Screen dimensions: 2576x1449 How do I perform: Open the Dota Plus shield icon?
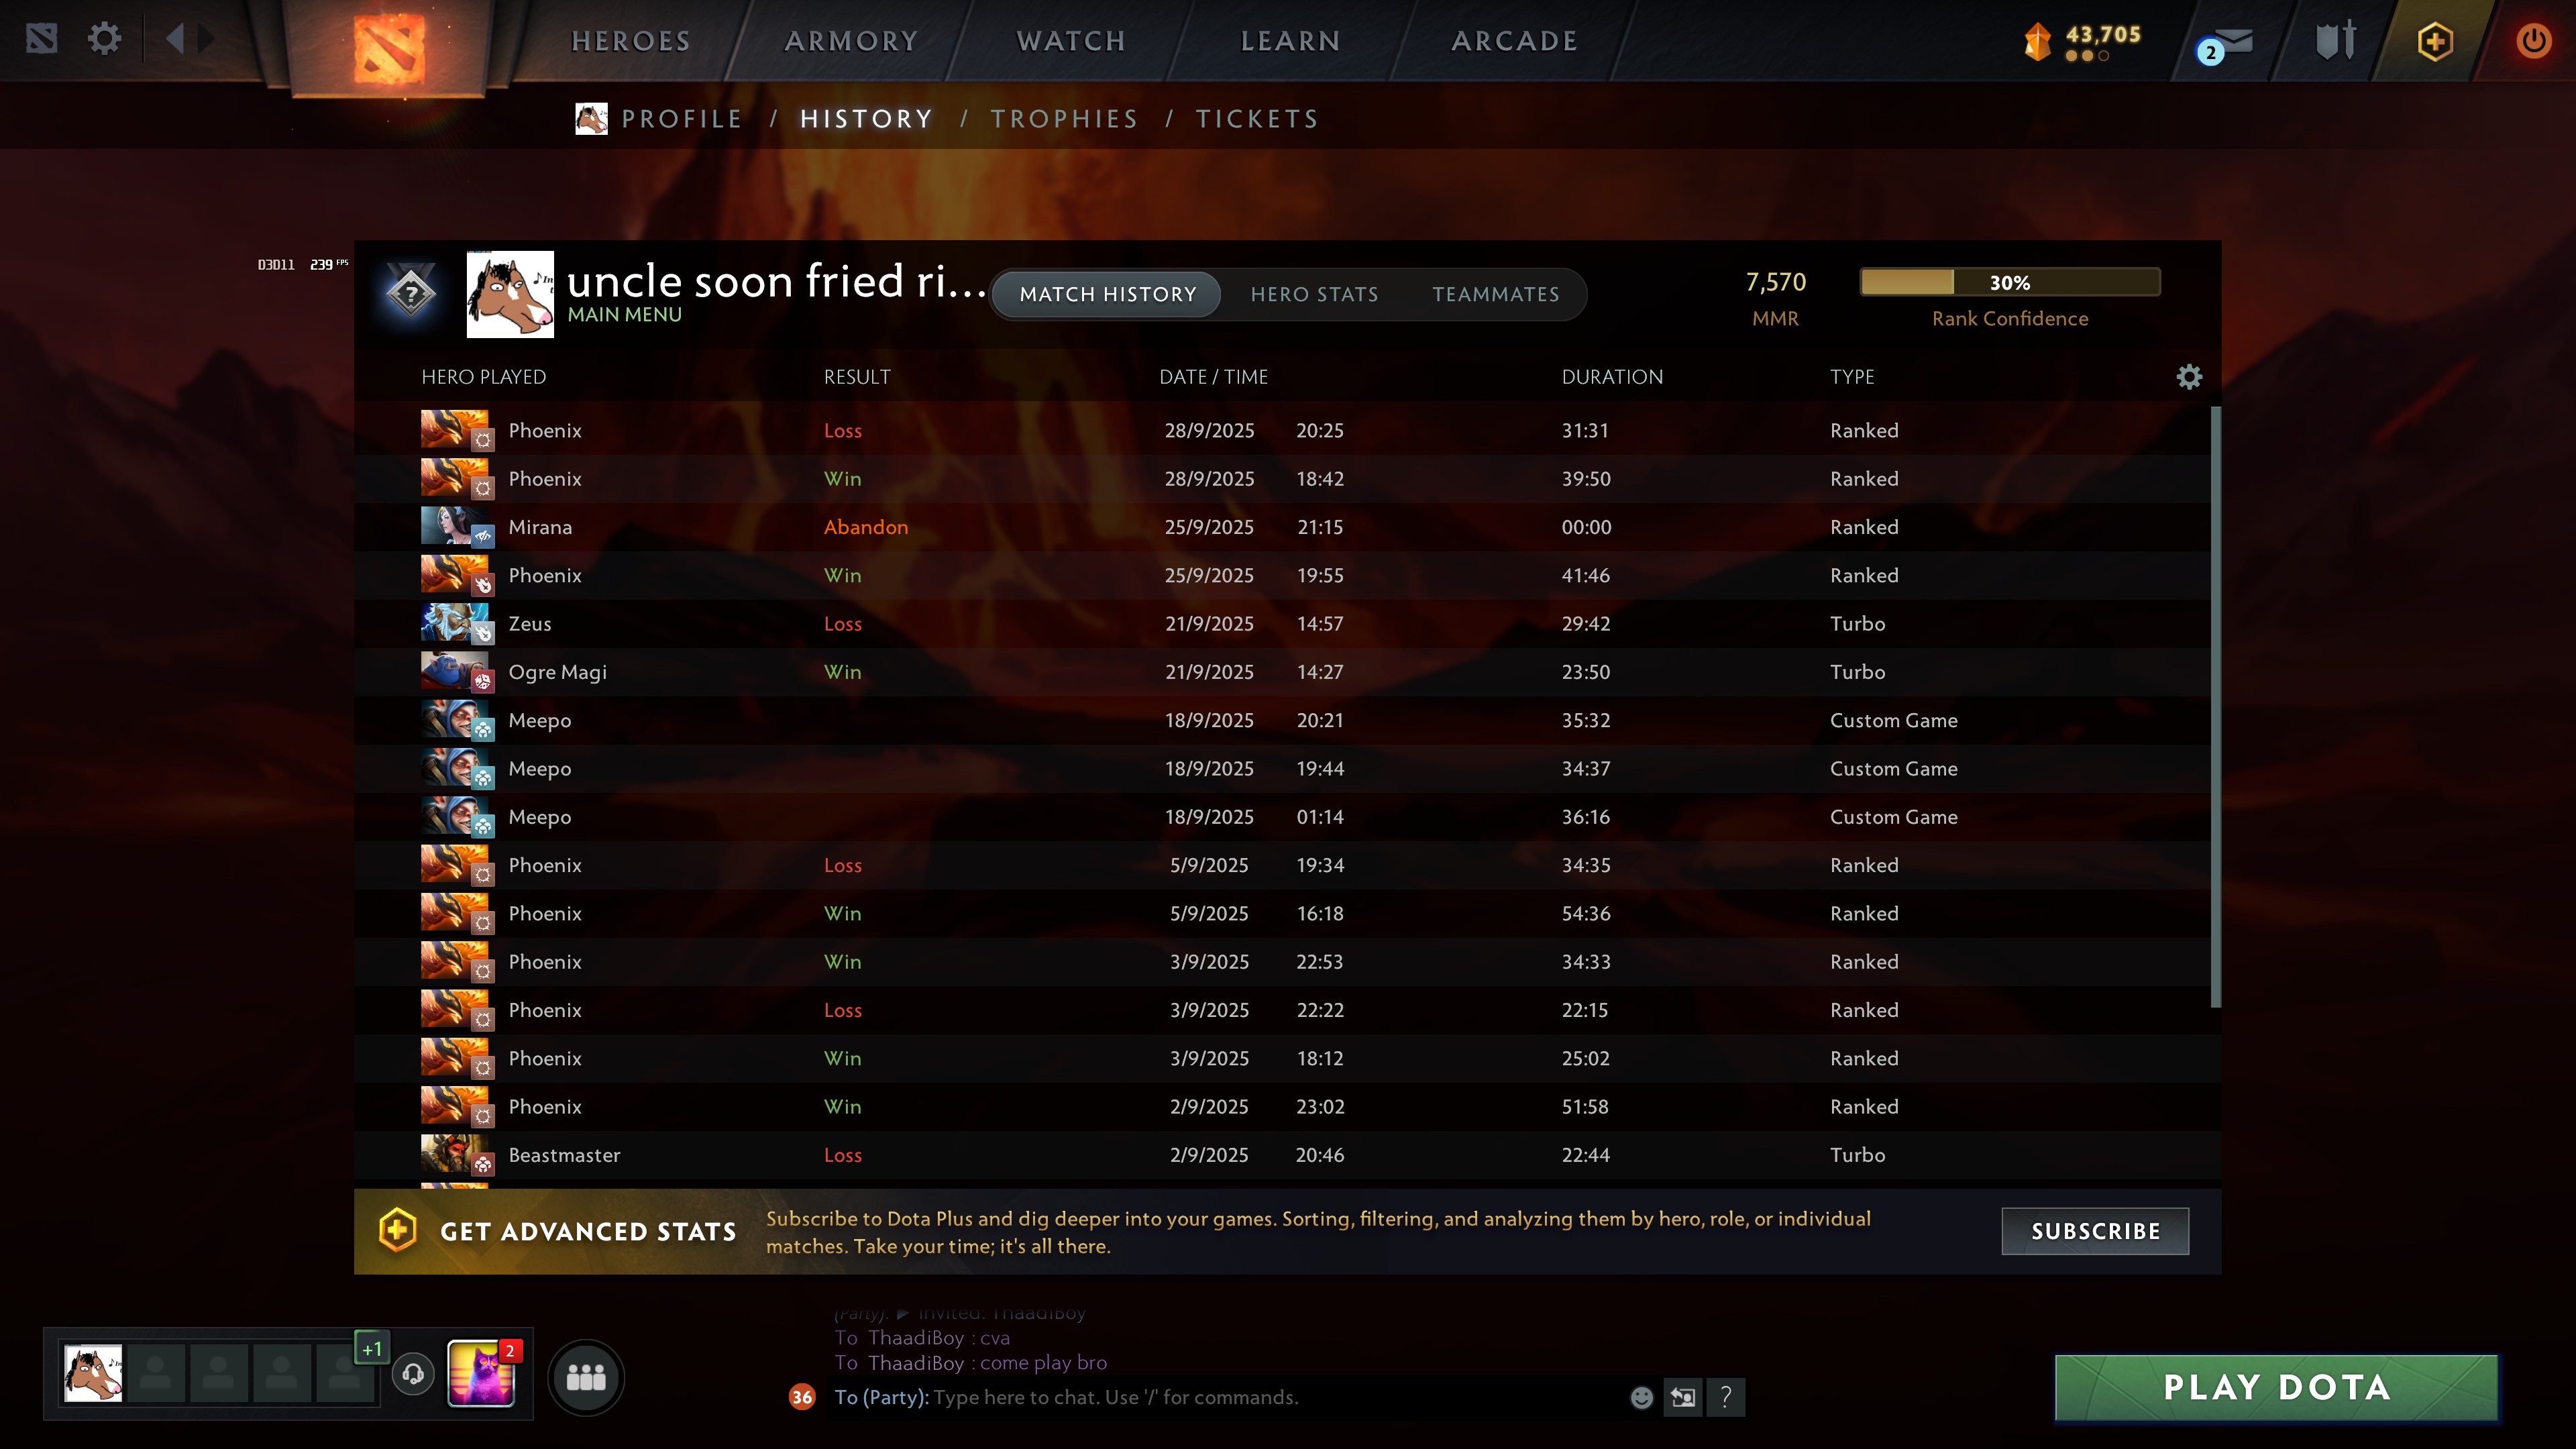[x=2435, y=41]
